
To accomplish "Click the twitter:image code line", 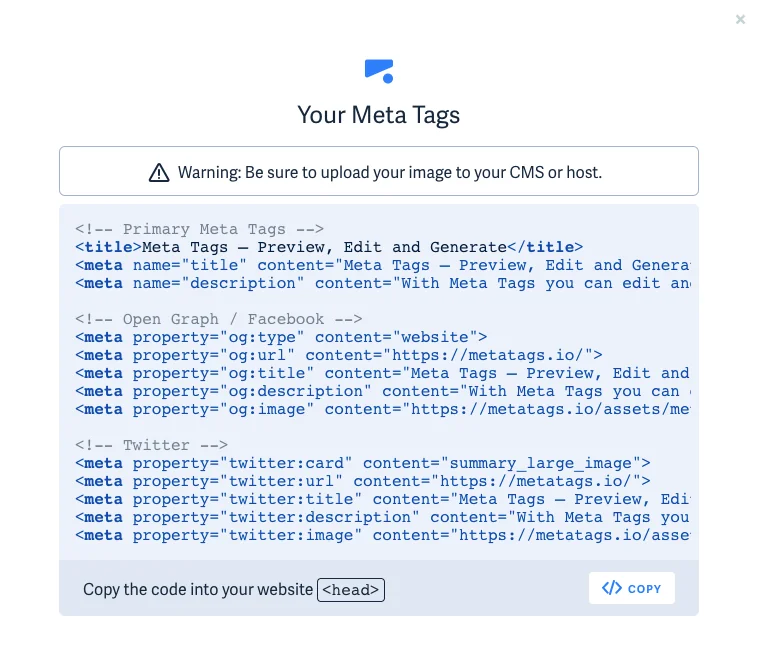I will click(x=383, y=535).
